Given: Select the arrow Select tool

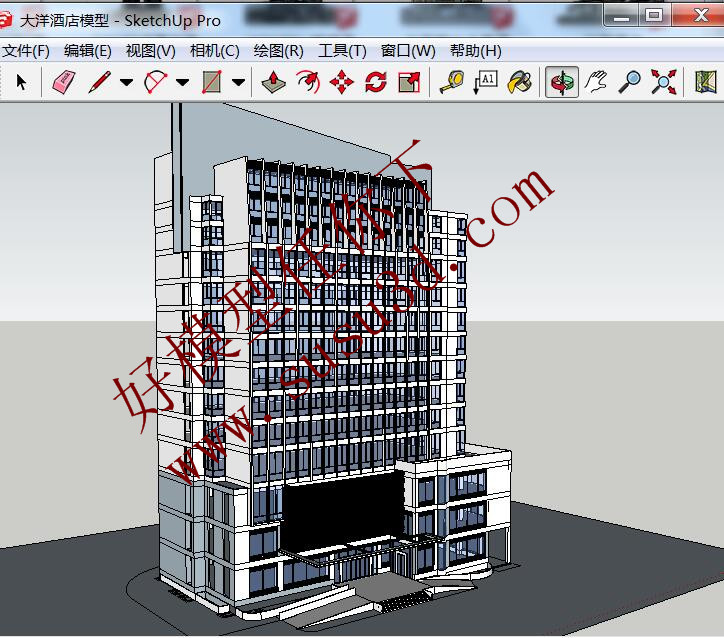Looking at the screenshot, I should click(x=21, y=82).
